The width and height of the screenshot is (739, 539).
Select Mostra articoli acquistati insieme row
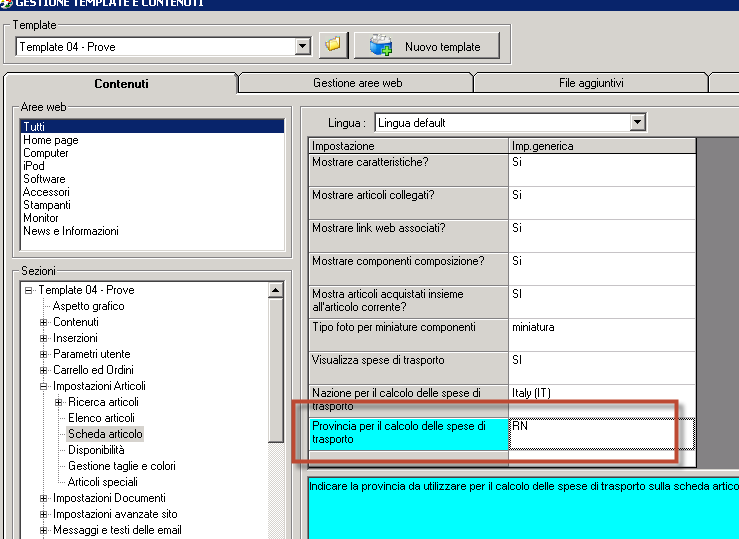click(409, 302)
